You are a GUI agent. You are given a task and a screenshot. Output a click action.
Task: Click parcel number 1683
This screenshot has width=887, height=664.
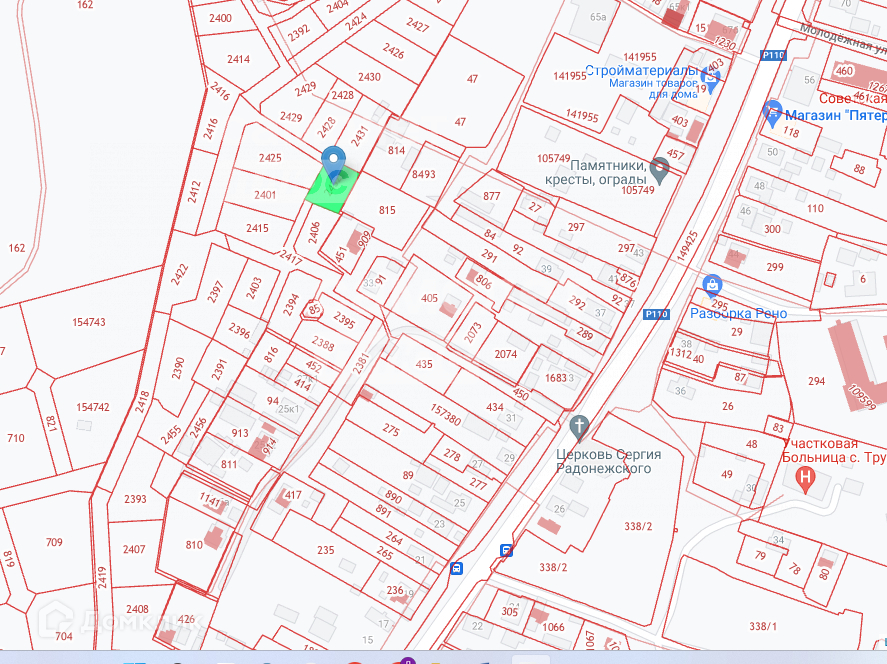tap(556, 377)
